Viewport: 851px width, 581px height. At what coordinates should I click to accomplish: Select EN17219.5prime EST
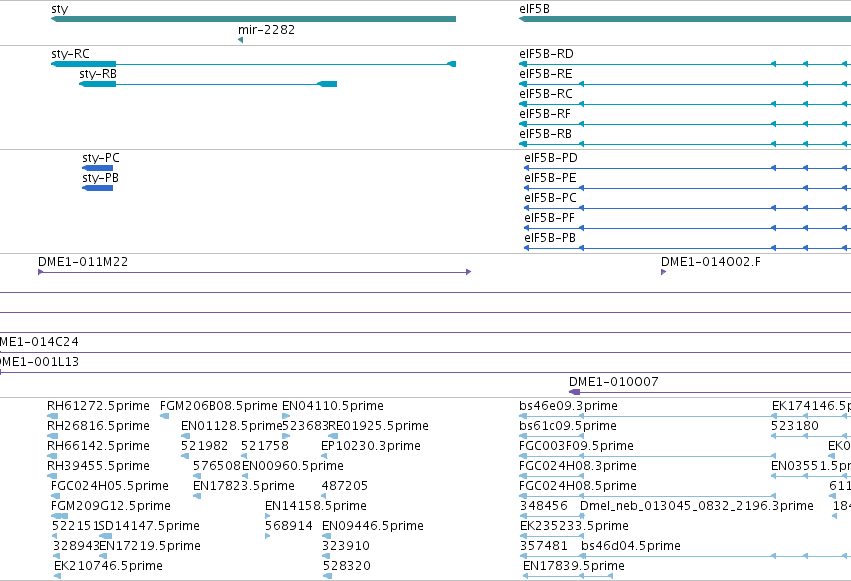tap(104, 557)
